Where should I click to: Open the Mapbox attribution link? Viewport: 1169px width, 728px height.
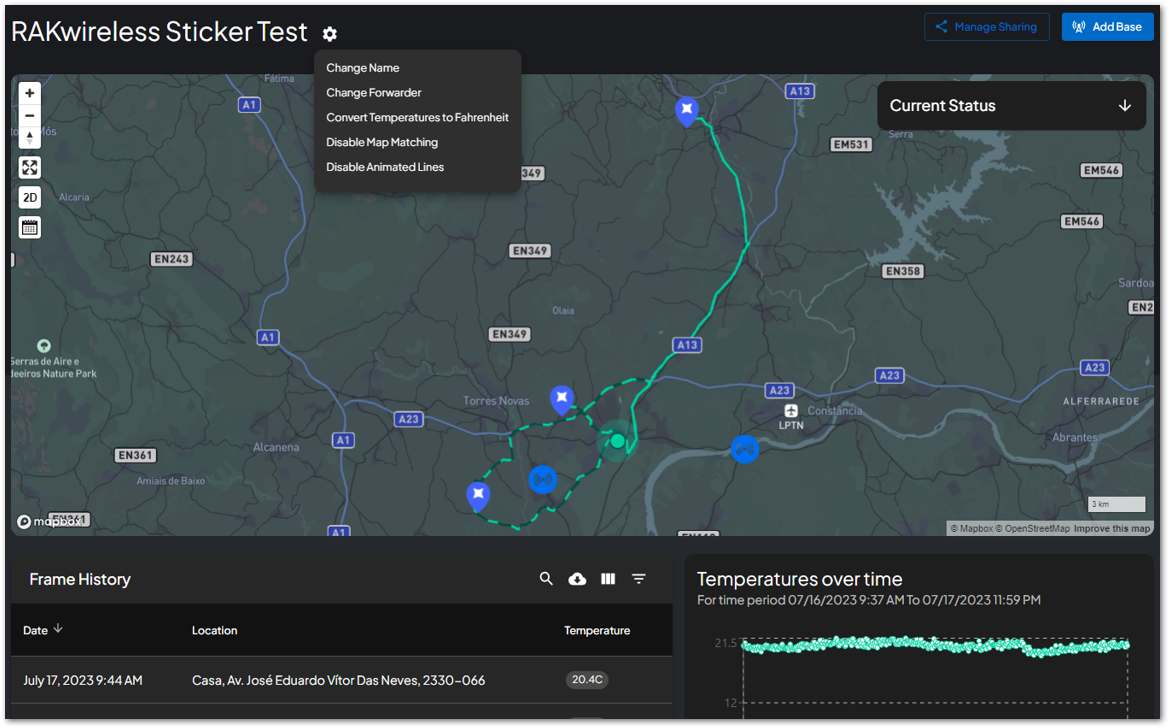point(971,528)
